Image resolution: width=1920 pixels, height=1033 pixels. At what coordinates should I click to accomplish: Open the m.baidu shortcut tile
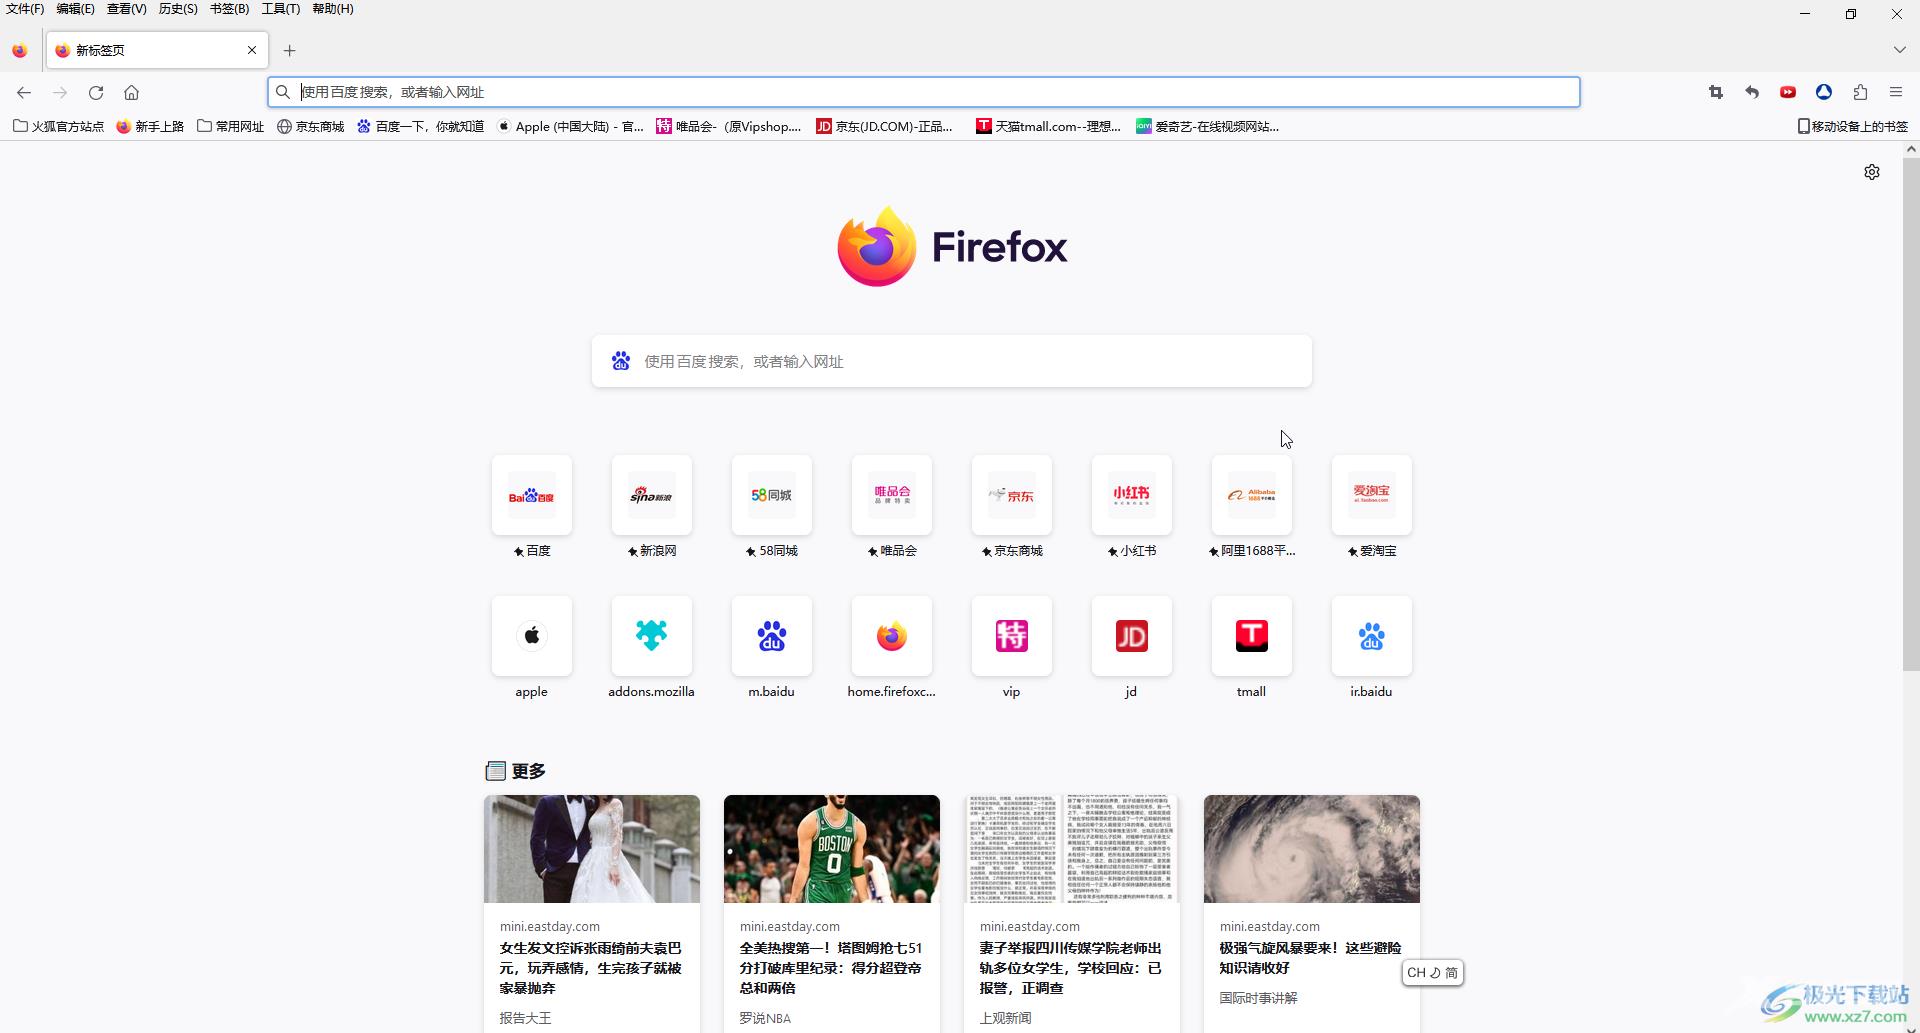click(x=772, y=636)
